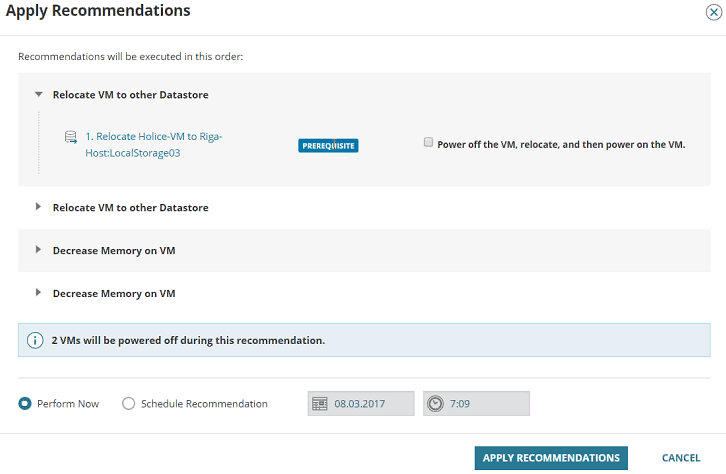Select Schedule Recommendation radio option
The width and height of the screenshot is (726, 474).
(x=128, y=404)
